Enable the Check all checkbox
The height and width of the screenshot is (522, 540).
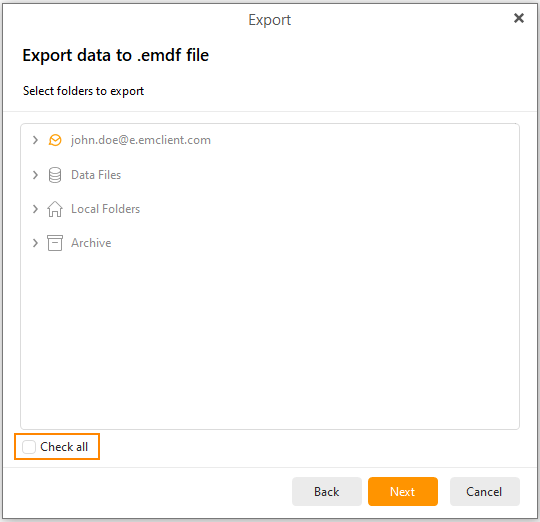point(29,447)
